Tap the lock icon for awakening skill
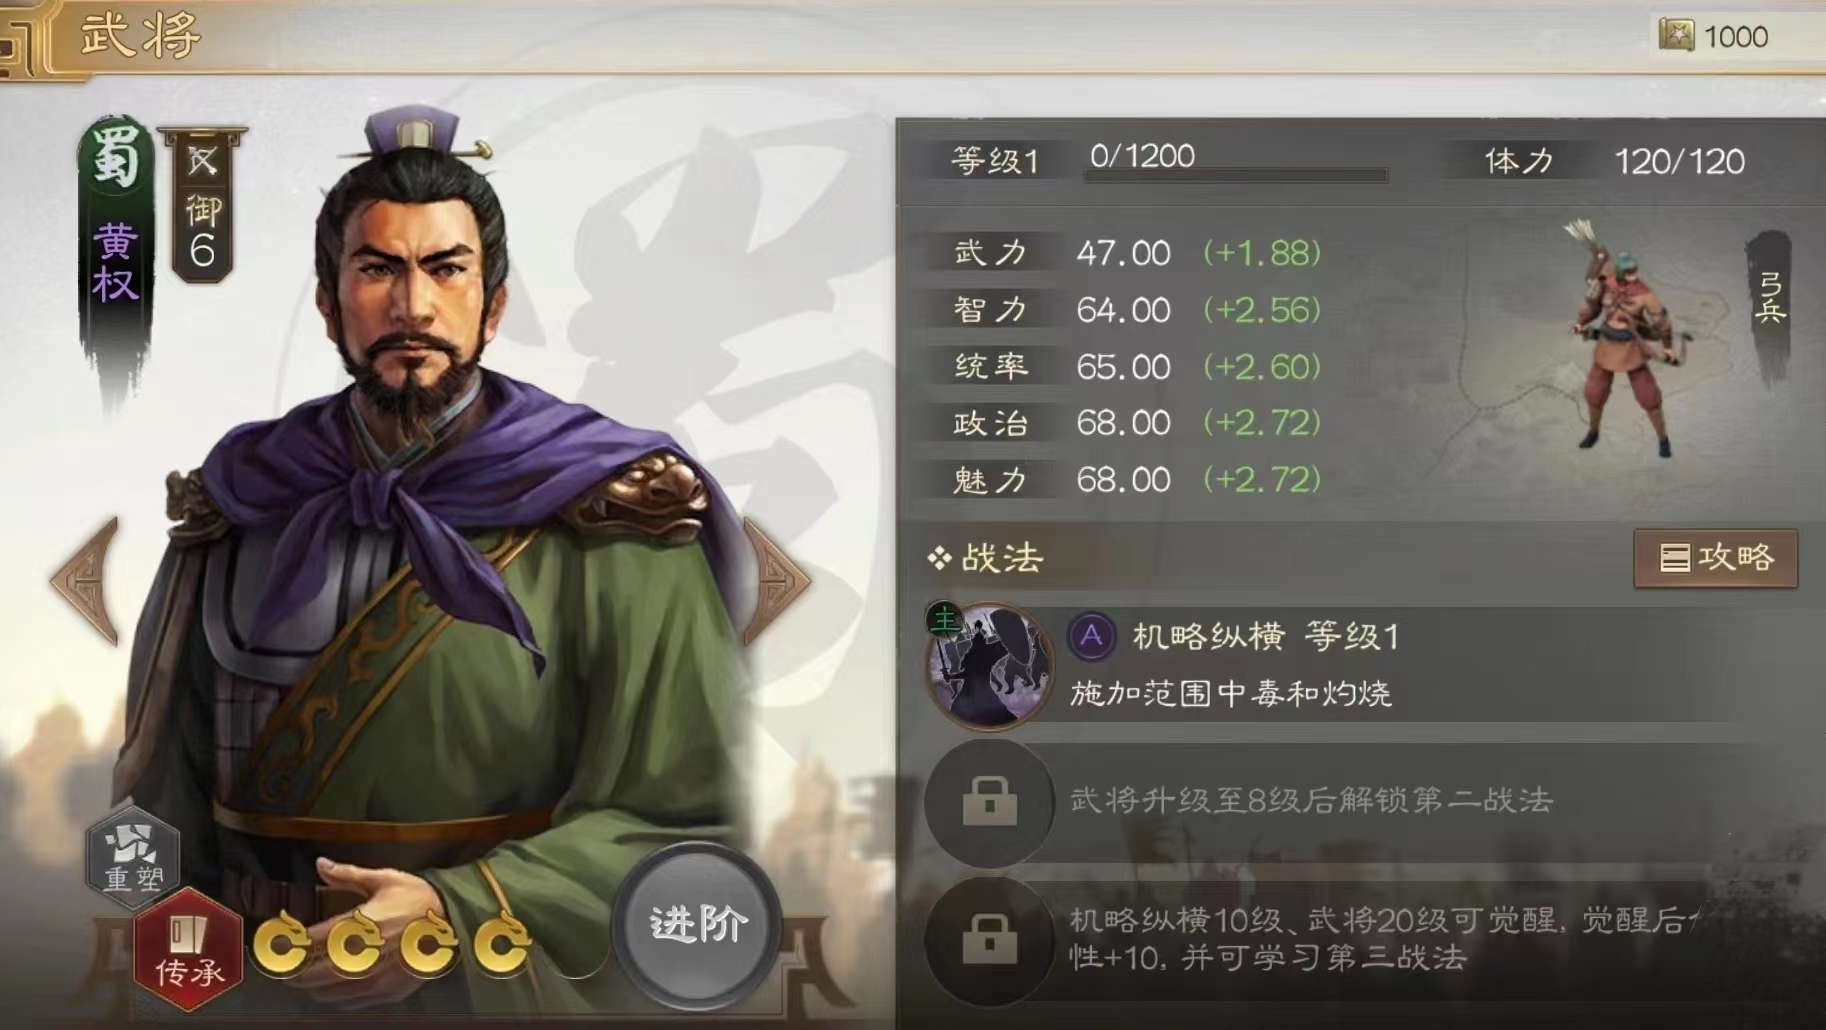Viewport: 1826px width, 1030px height. point(989,939)
